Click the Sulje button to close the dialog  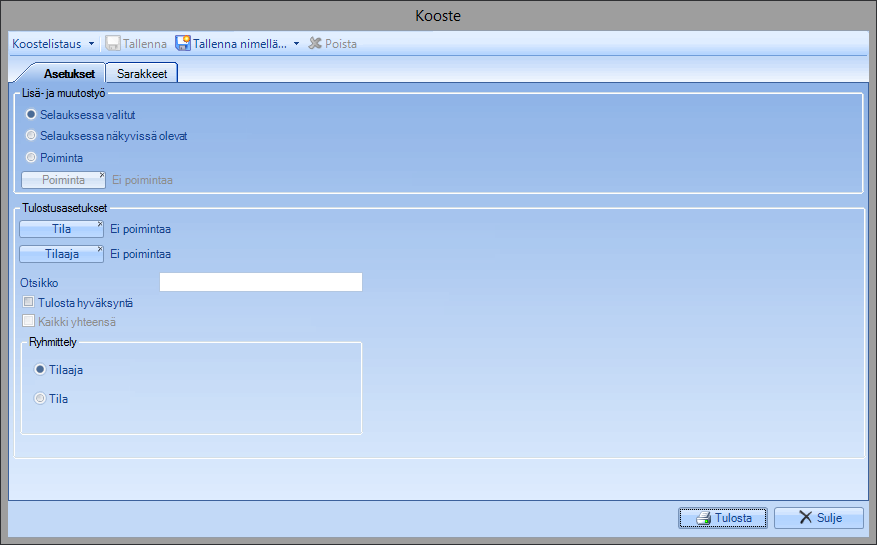click(x=818, y=518)
